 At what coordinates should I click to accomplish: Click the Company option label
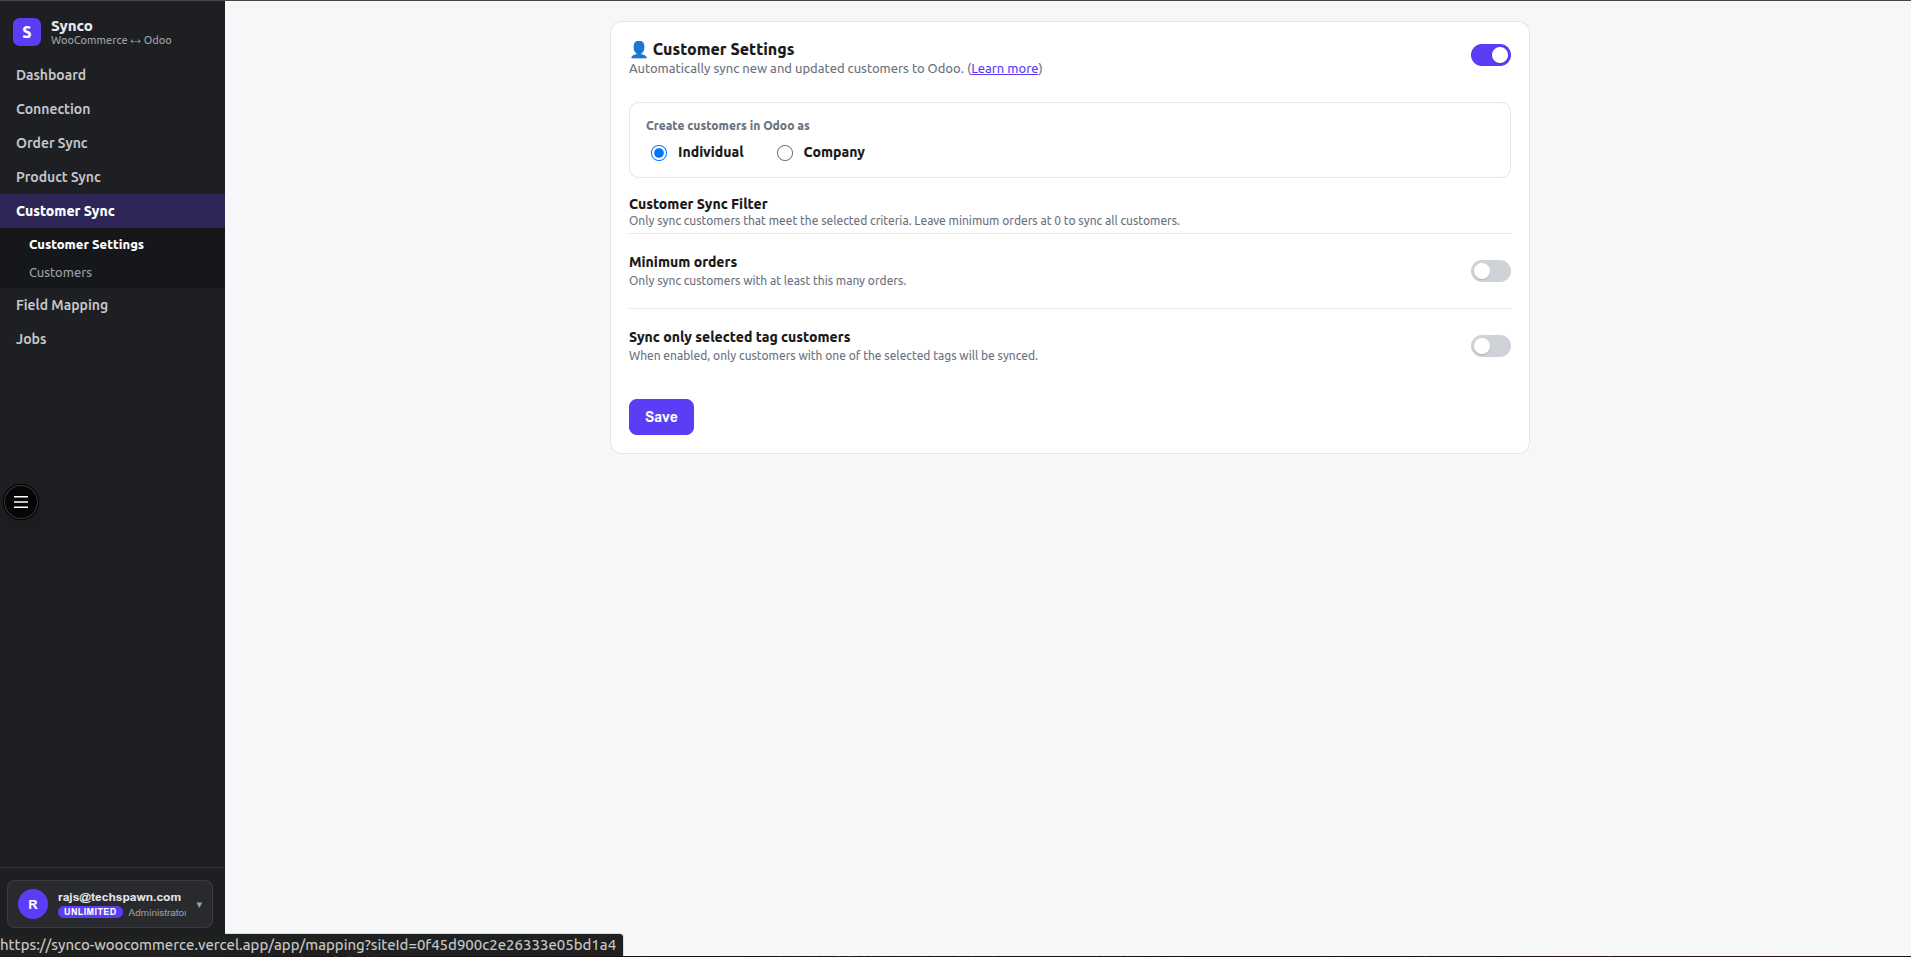tap(834, 152)
